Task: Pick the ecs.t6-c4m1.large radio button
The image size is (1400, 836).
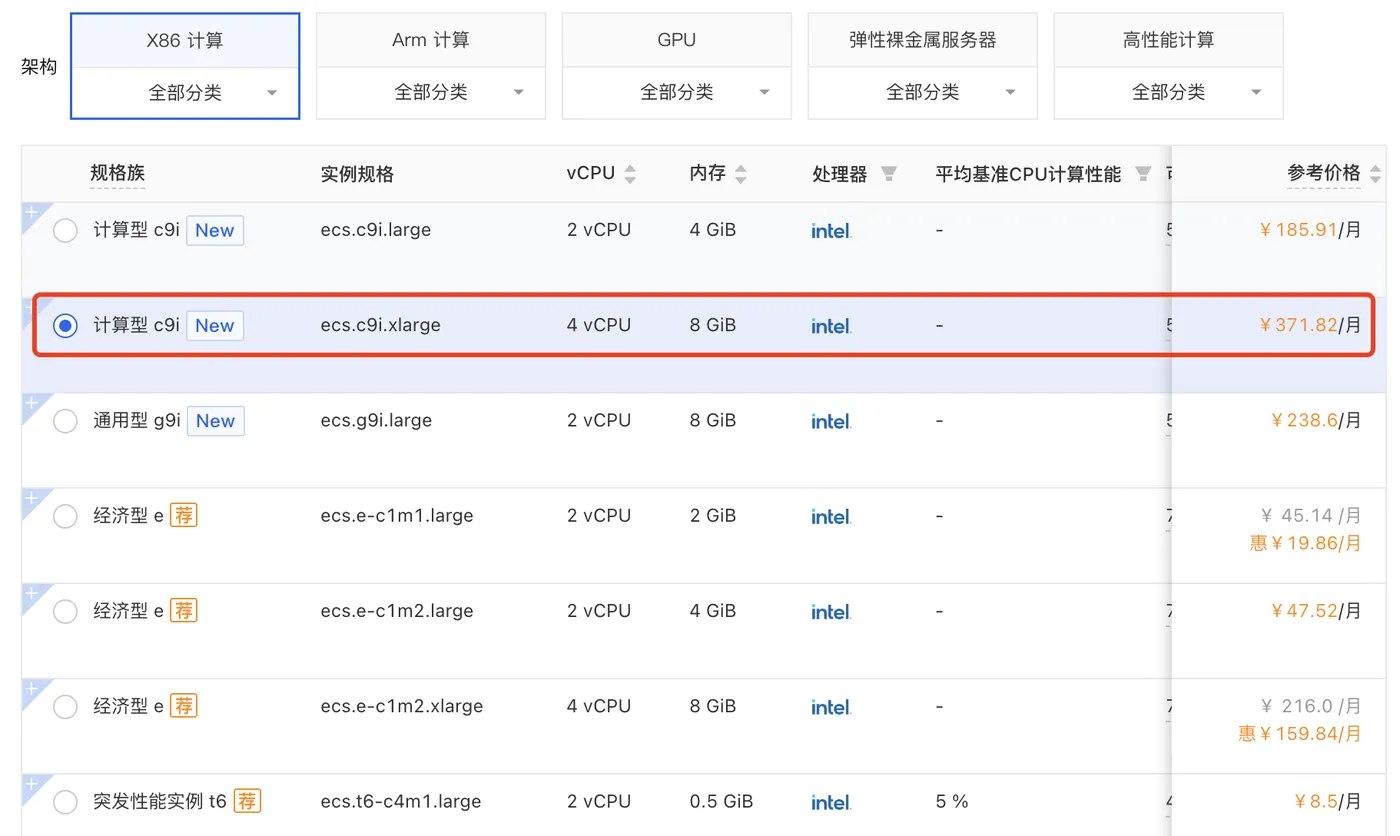Action: [x=65, y=802]
